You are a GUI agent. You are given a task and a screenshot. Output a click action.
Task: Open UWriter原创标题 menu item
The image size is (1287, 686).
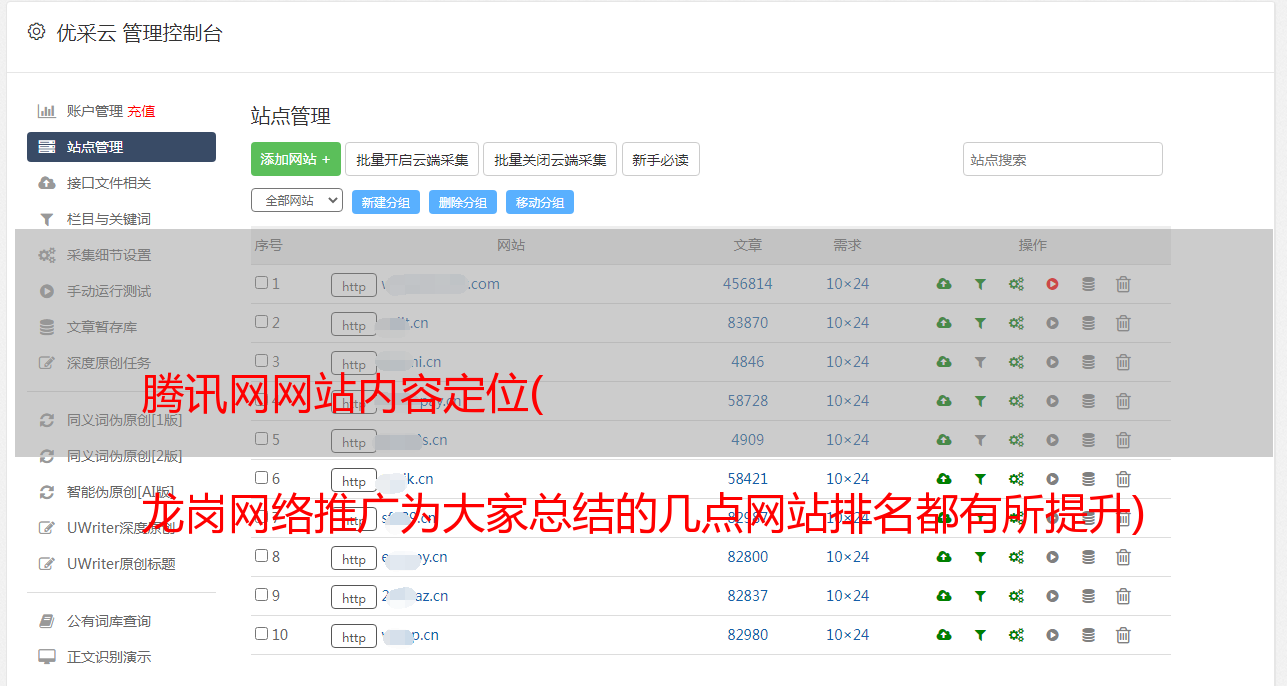coord(121,564)
